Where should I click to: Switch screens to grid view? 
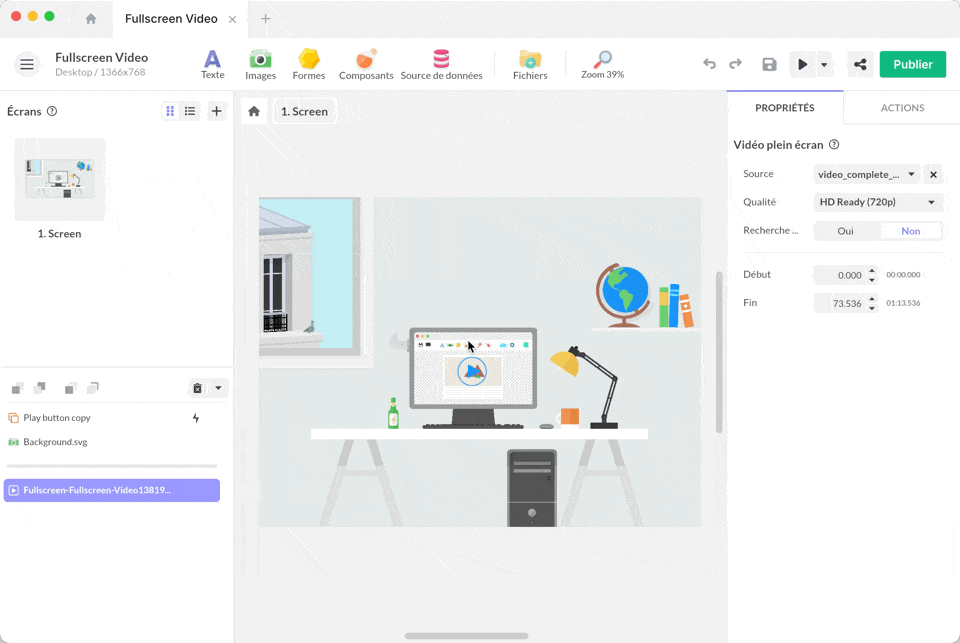(x=170, y=111)
